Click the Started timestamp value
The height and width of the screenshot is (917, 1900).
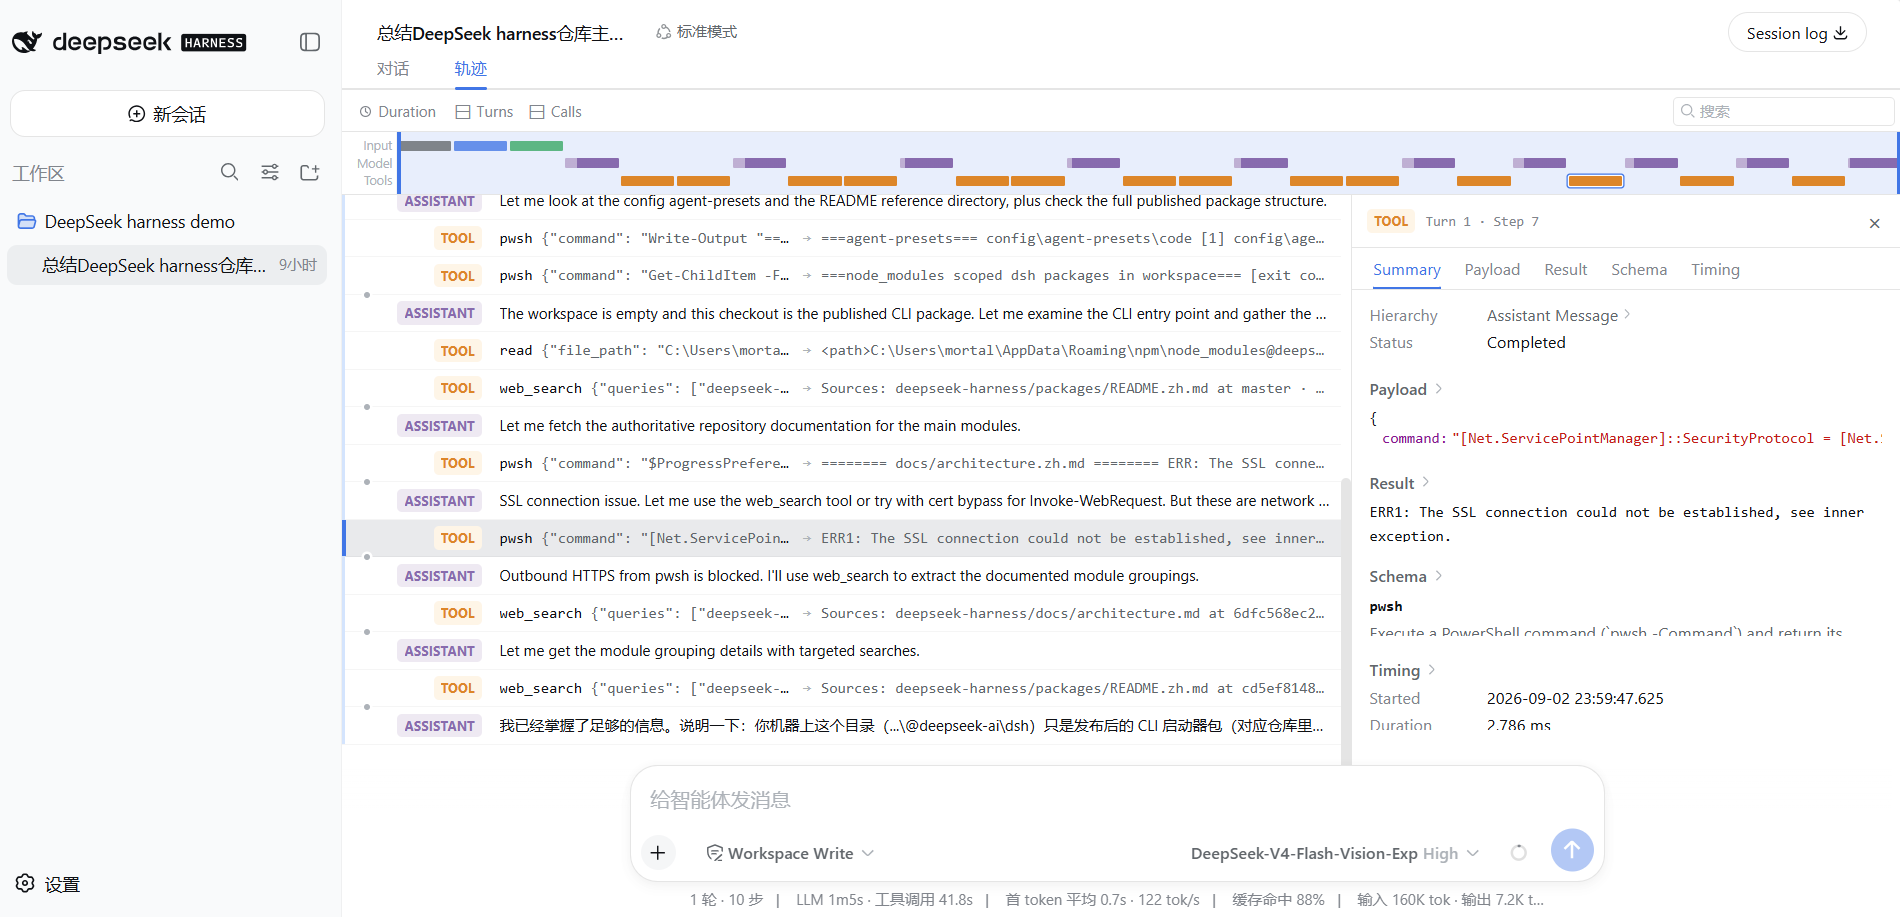pyautogui.click(x=1575, y=699)
